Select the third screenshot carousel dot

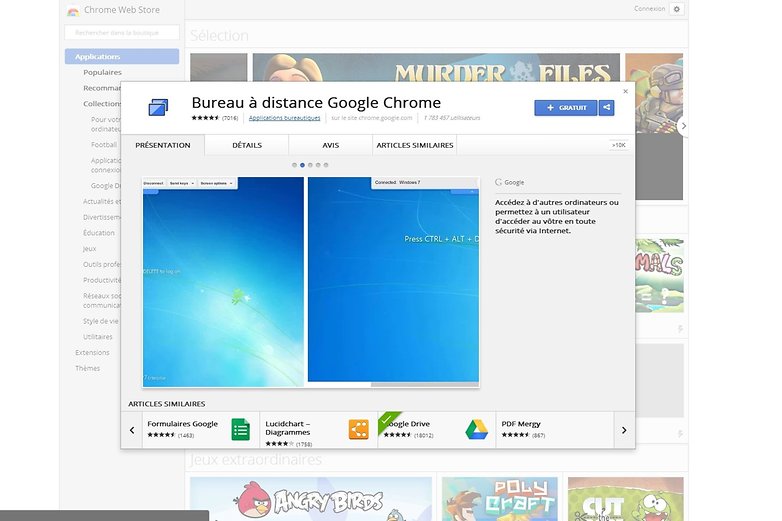click(x=310, y=165)
